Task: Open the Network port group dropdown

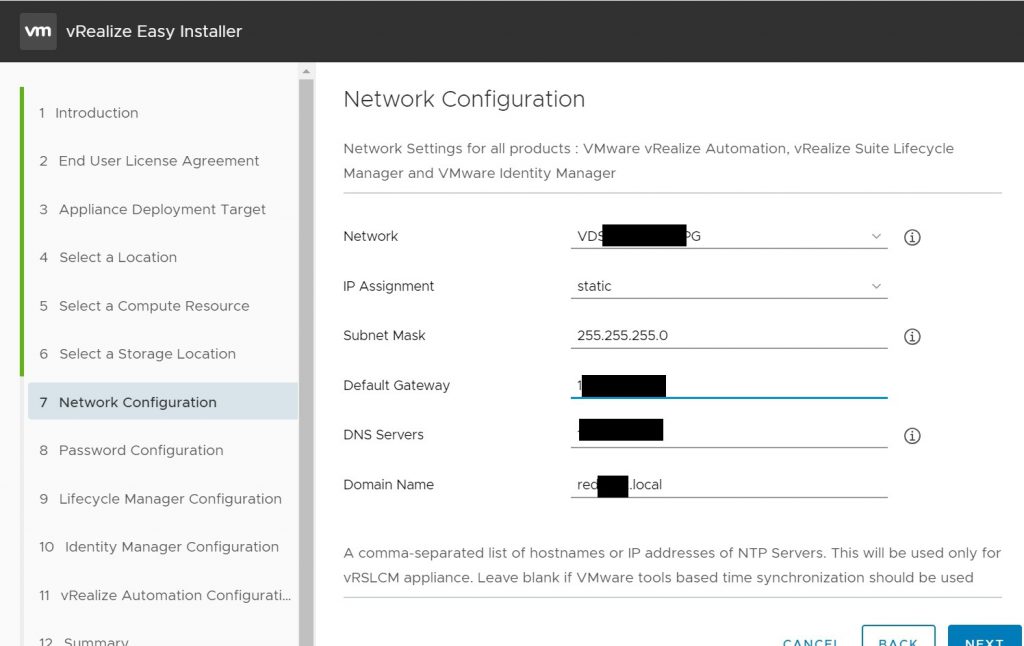Action: (x=729, y=236)
